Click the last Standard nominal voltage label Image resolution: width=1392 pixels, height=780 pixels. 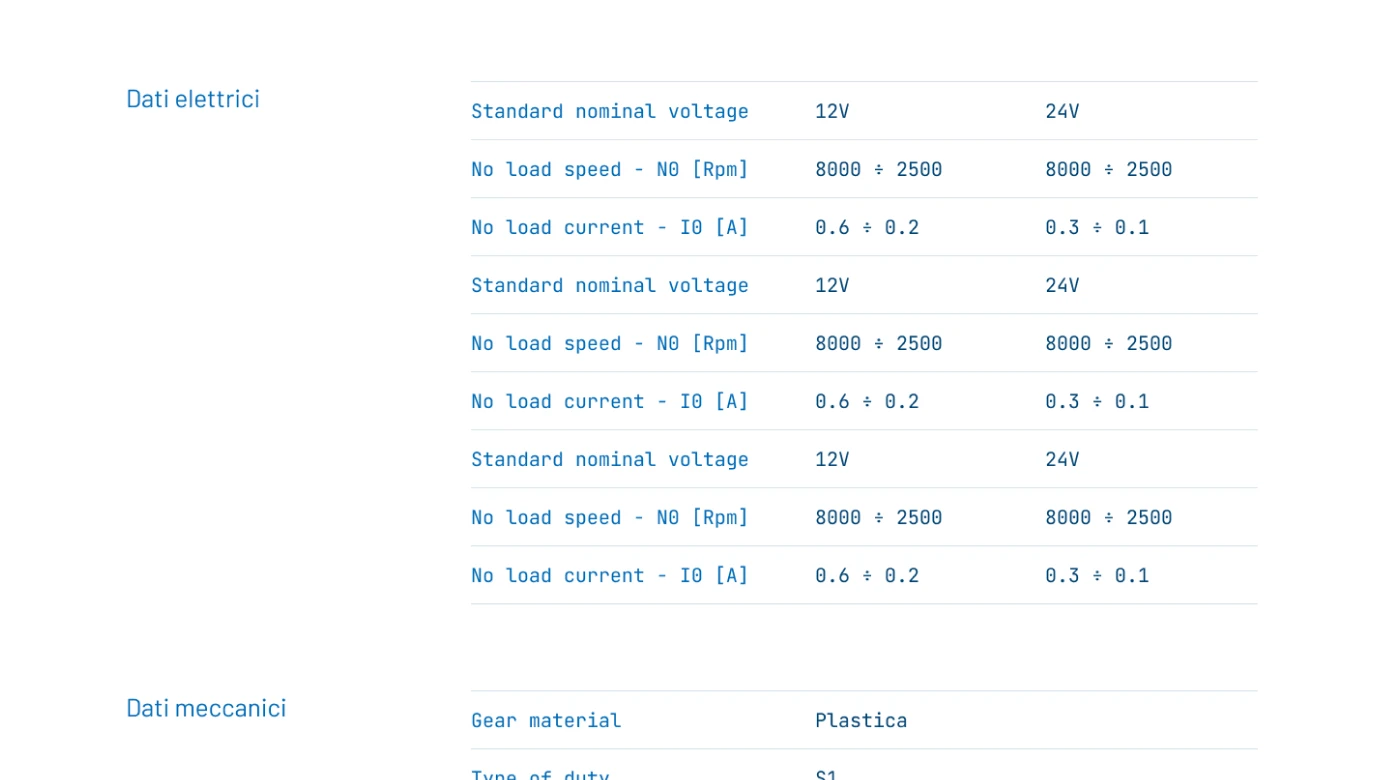610,459
